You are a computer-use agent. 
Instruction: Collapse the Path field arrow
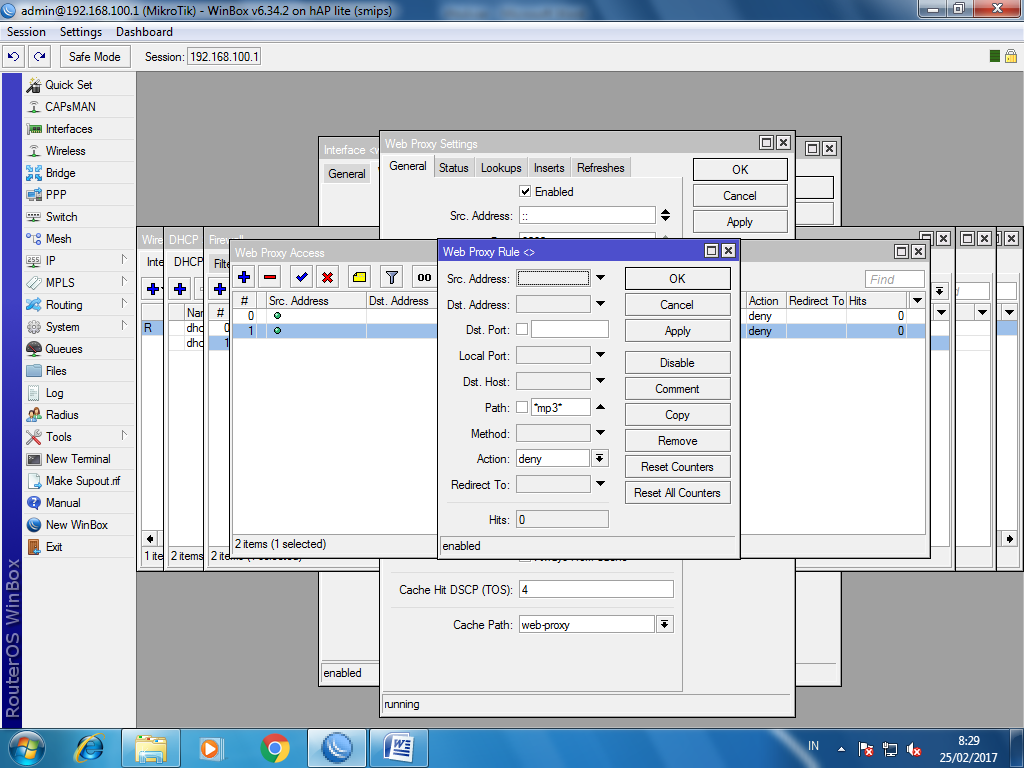[600, 407]
